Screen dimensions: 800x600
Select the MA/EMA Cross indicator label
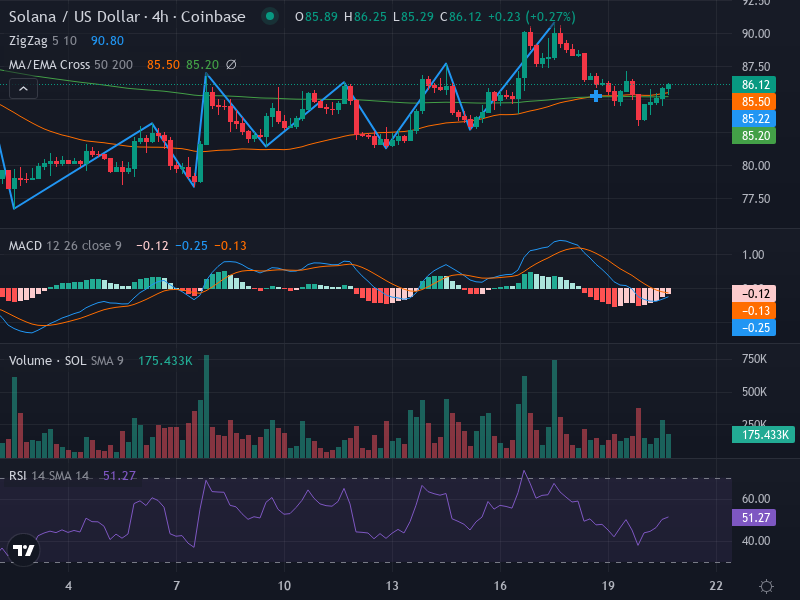point(49,65)
